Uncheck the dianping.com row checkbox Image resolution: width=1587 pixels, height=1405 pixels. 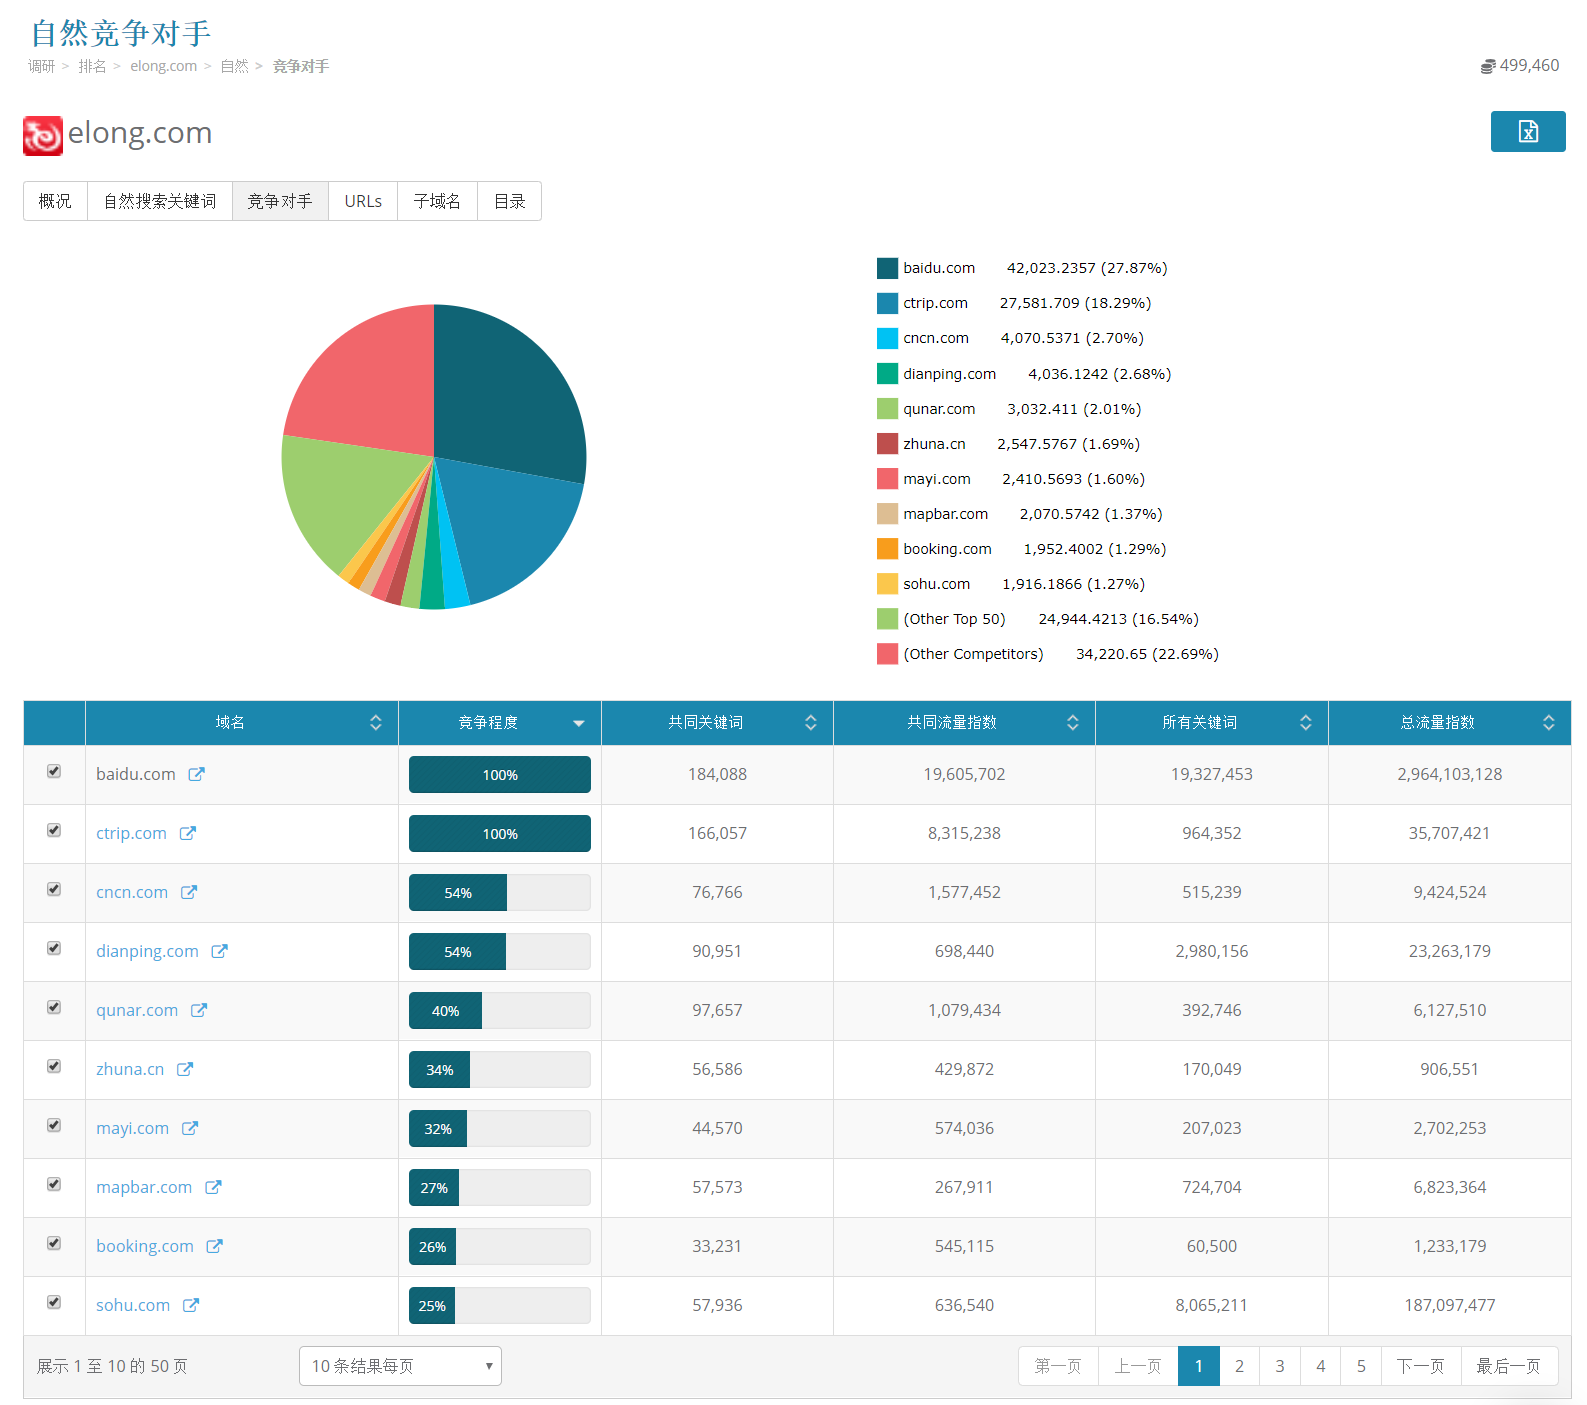[x=54, y=948]
